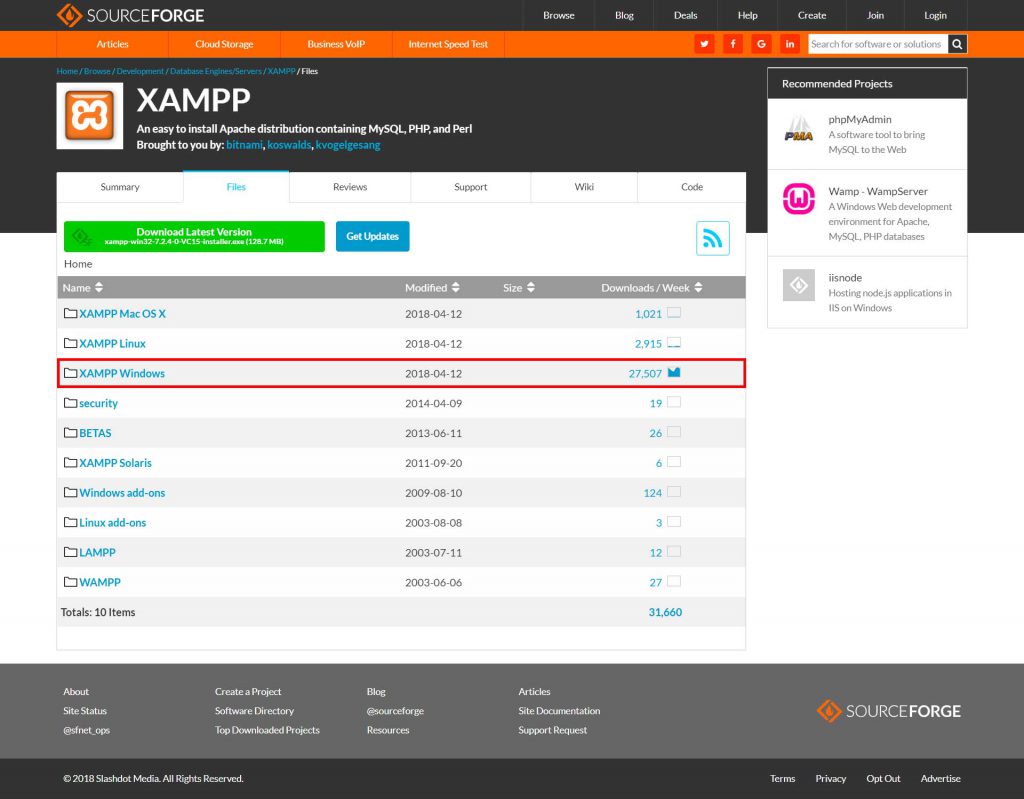Click the WampServer project icon
This screenshot has width=1024, height=799.
coord(799,199)
